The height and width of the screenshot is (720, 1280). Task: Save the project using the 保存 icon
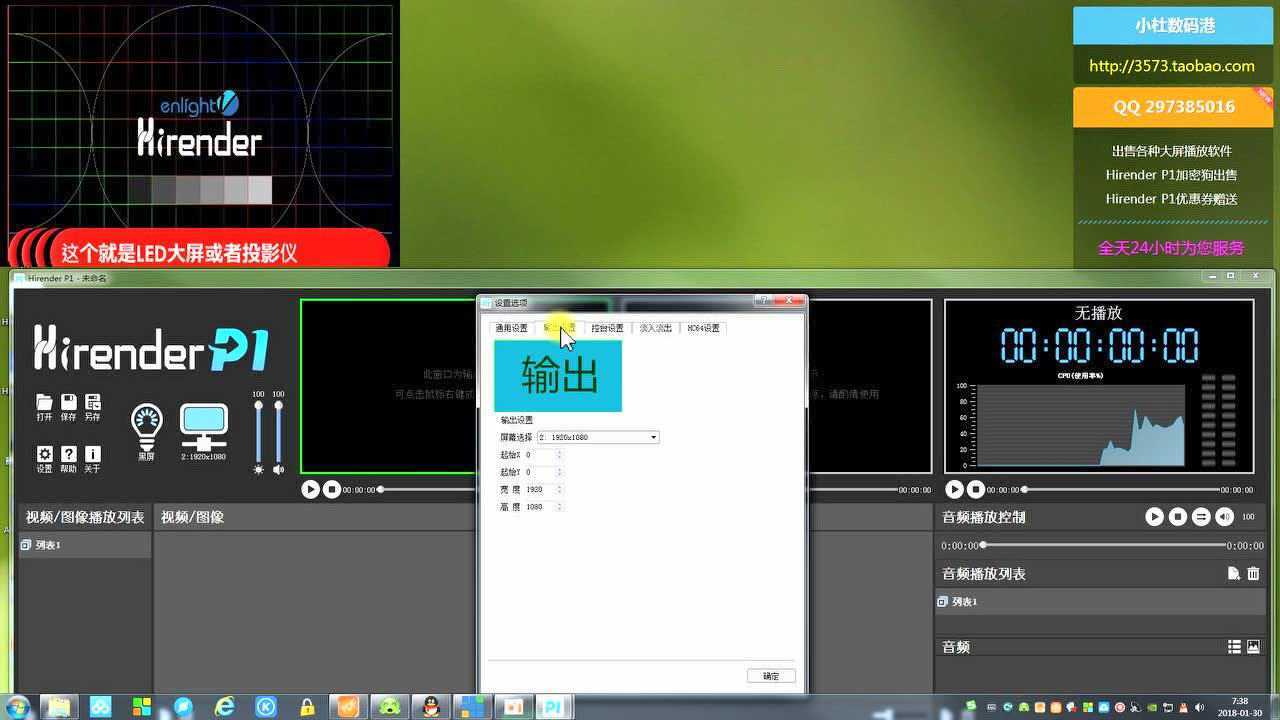68,405
